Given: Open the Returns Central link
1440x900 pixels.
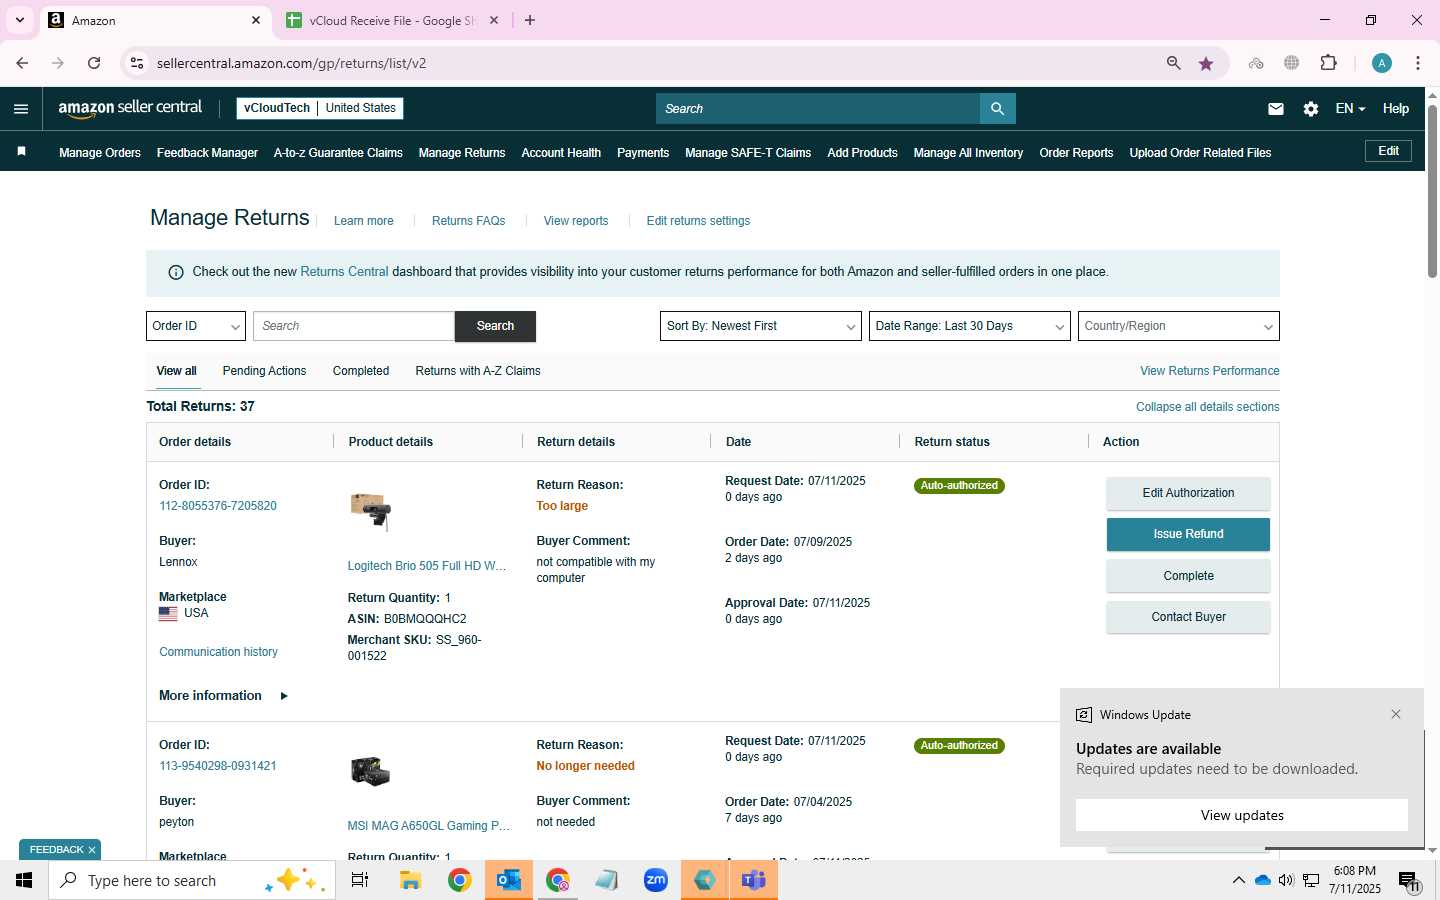Looking at the screenshot, I should pyautogui.click(x=344, y=272).
